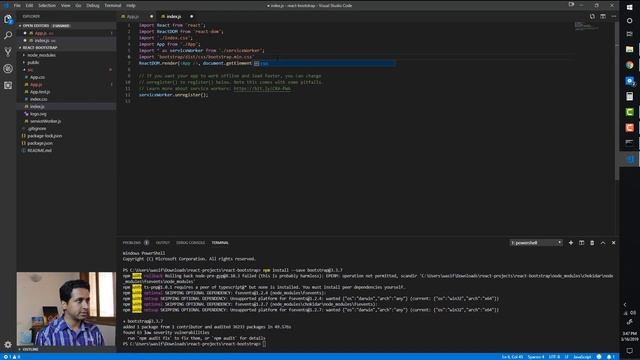The image size is (640, 360).
Task: Open the Debug menu
Action: pos(93,6)
